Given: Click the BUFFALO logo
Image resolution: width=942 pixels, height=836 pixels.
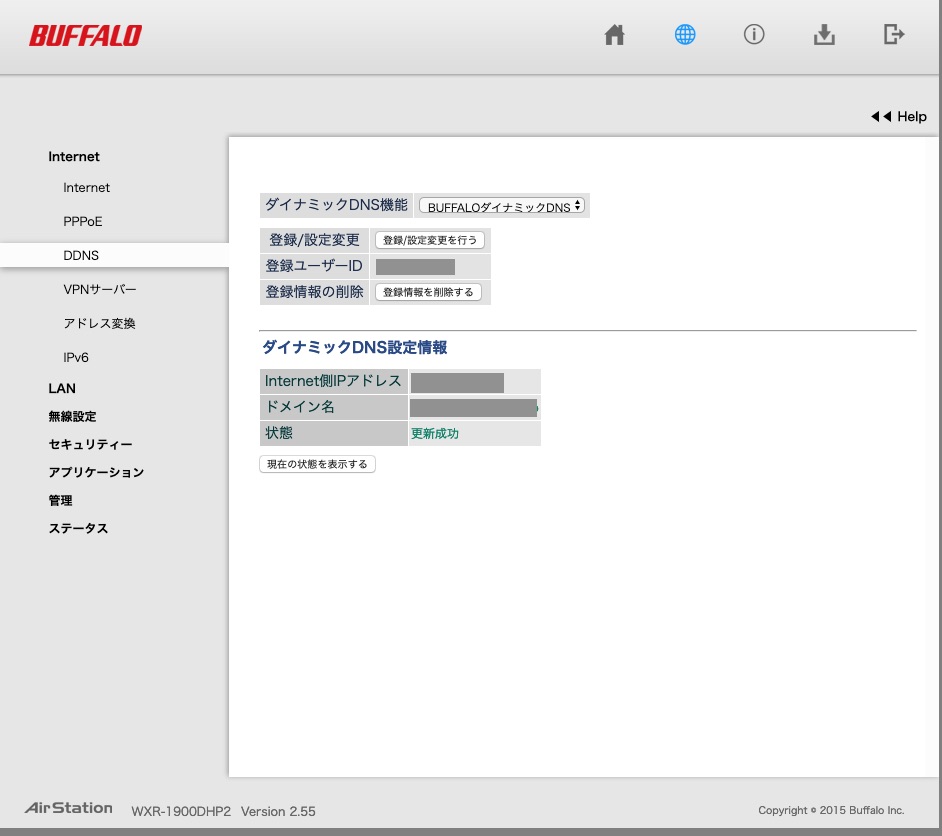Looking at the screenshot, I should (x=85, y=35).
